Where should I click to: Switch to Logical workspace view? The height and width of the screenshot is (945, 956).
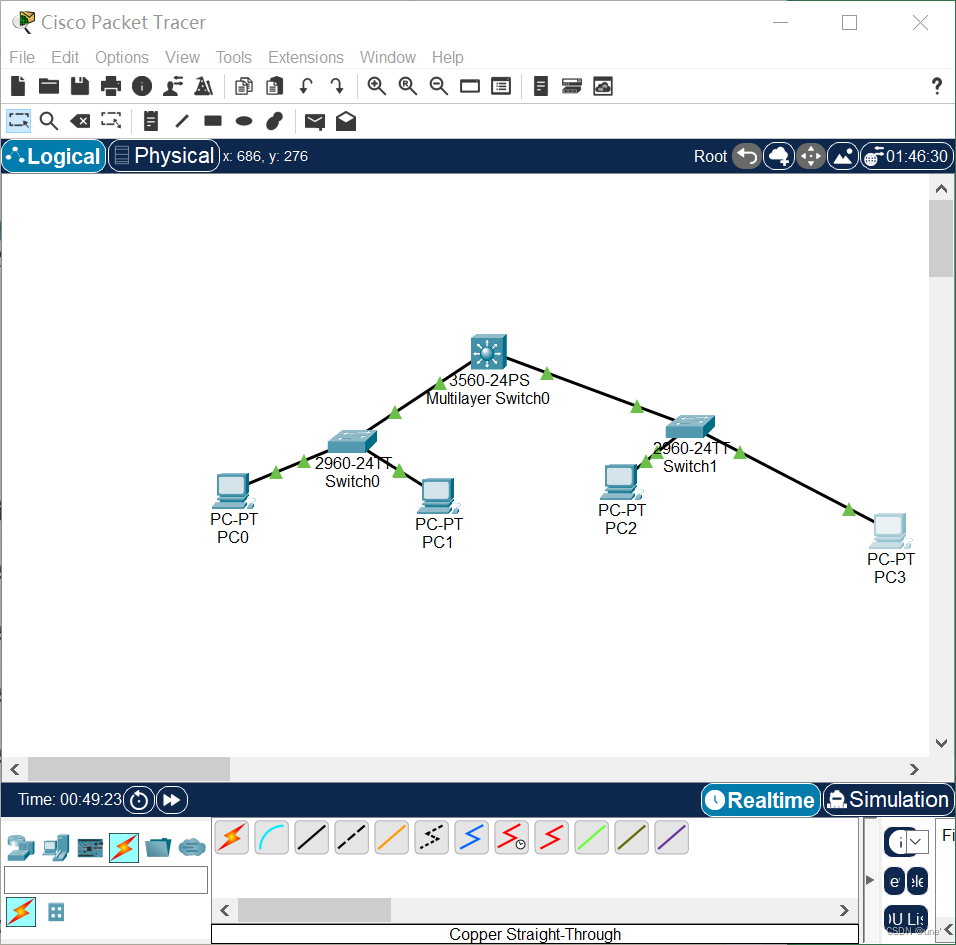54,156
